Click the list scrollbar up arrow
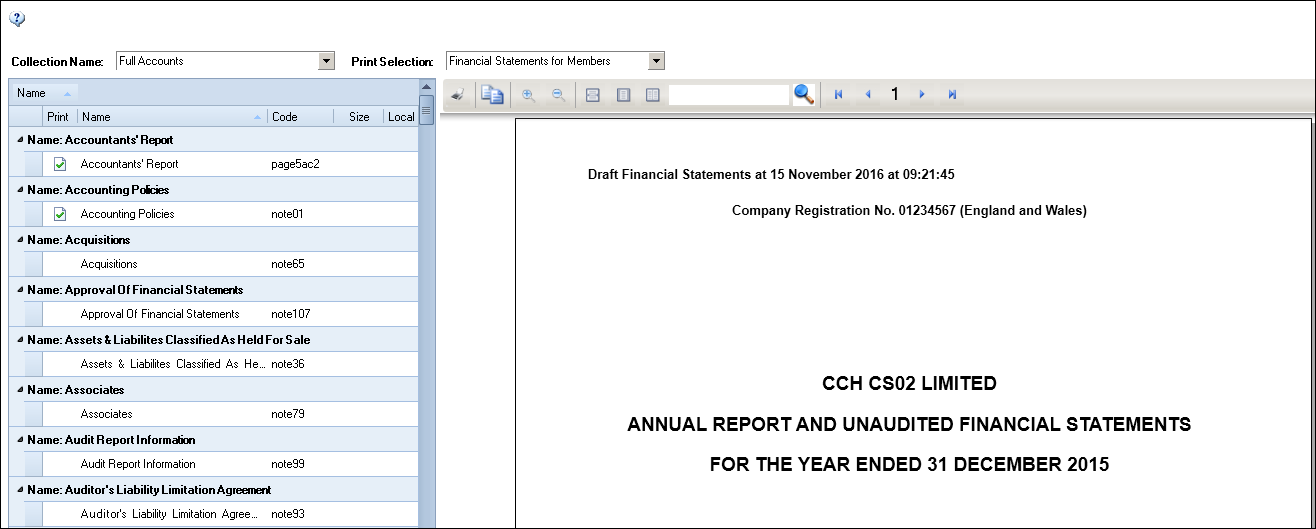1316x529 pixels. [x=426, y=87]
